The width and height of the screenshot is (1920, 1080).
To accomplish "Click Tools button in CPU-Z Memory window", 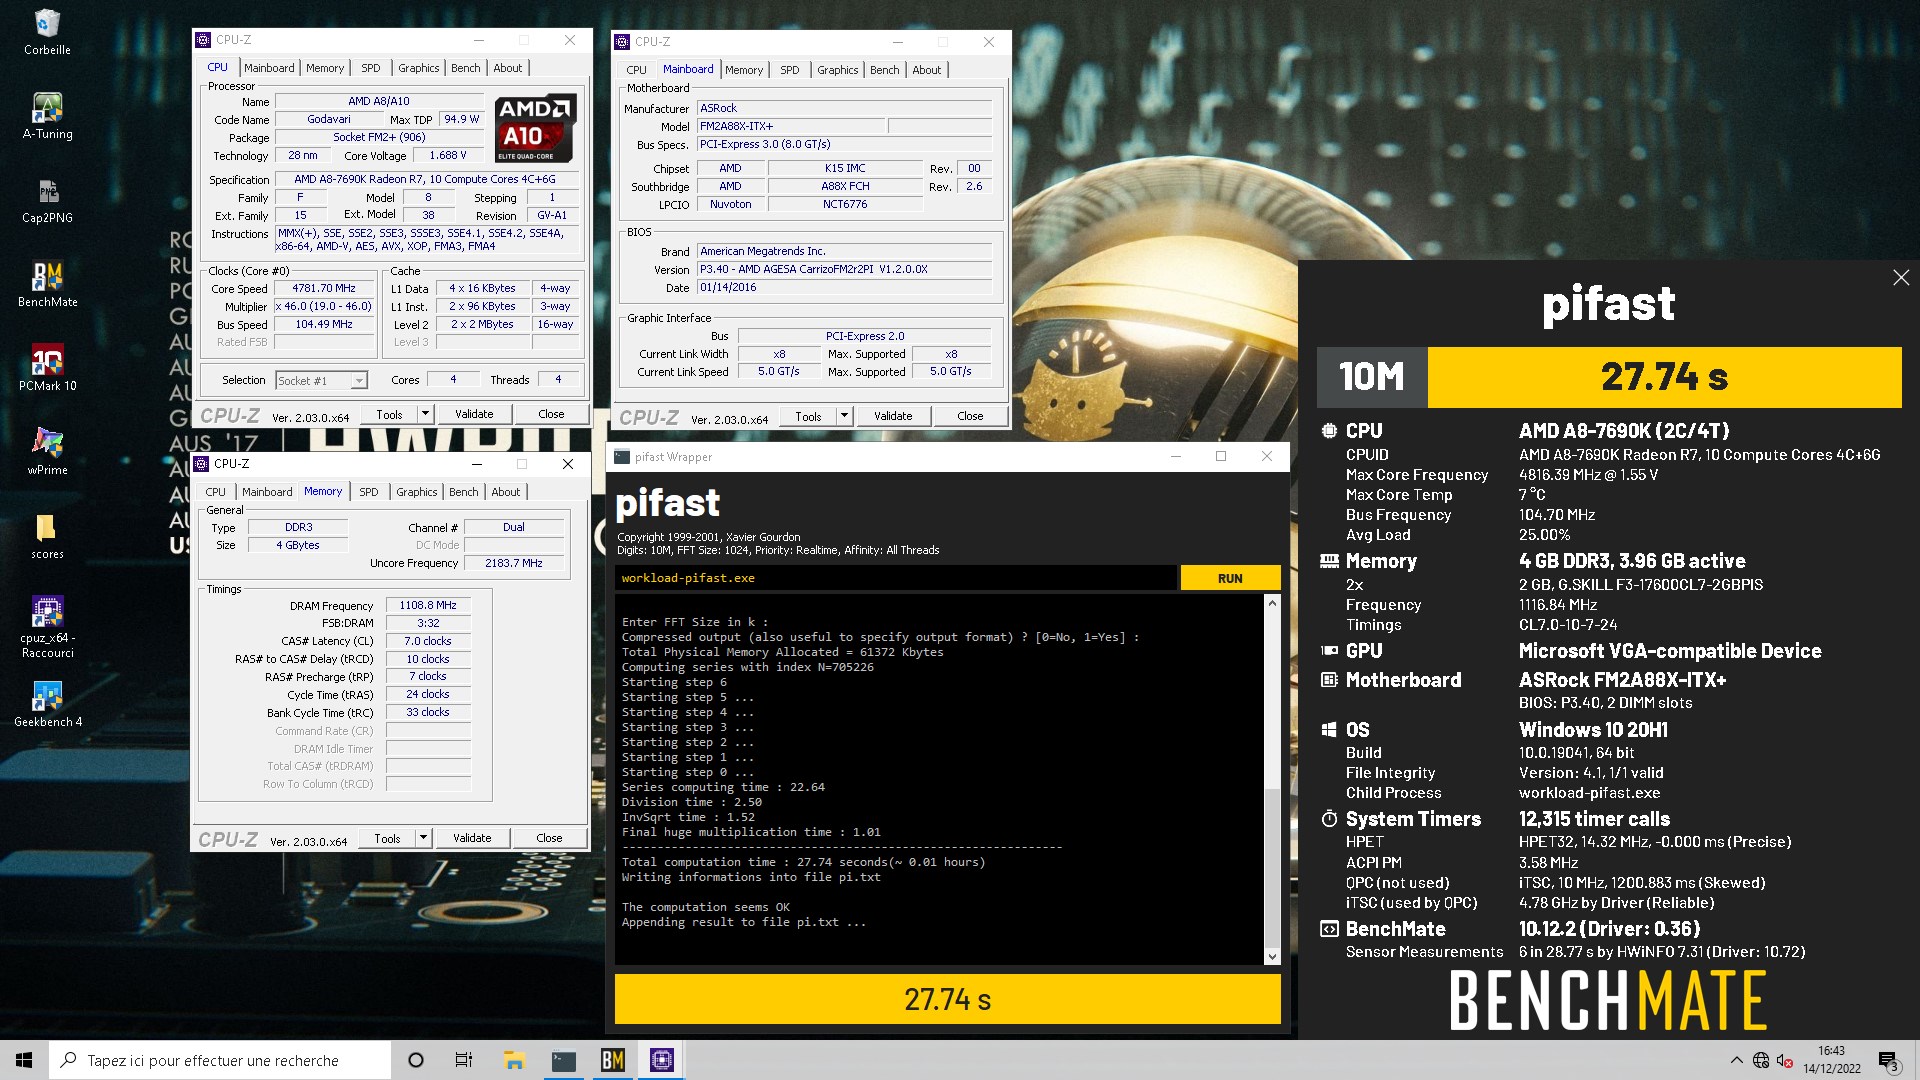I will pos(387,838).
